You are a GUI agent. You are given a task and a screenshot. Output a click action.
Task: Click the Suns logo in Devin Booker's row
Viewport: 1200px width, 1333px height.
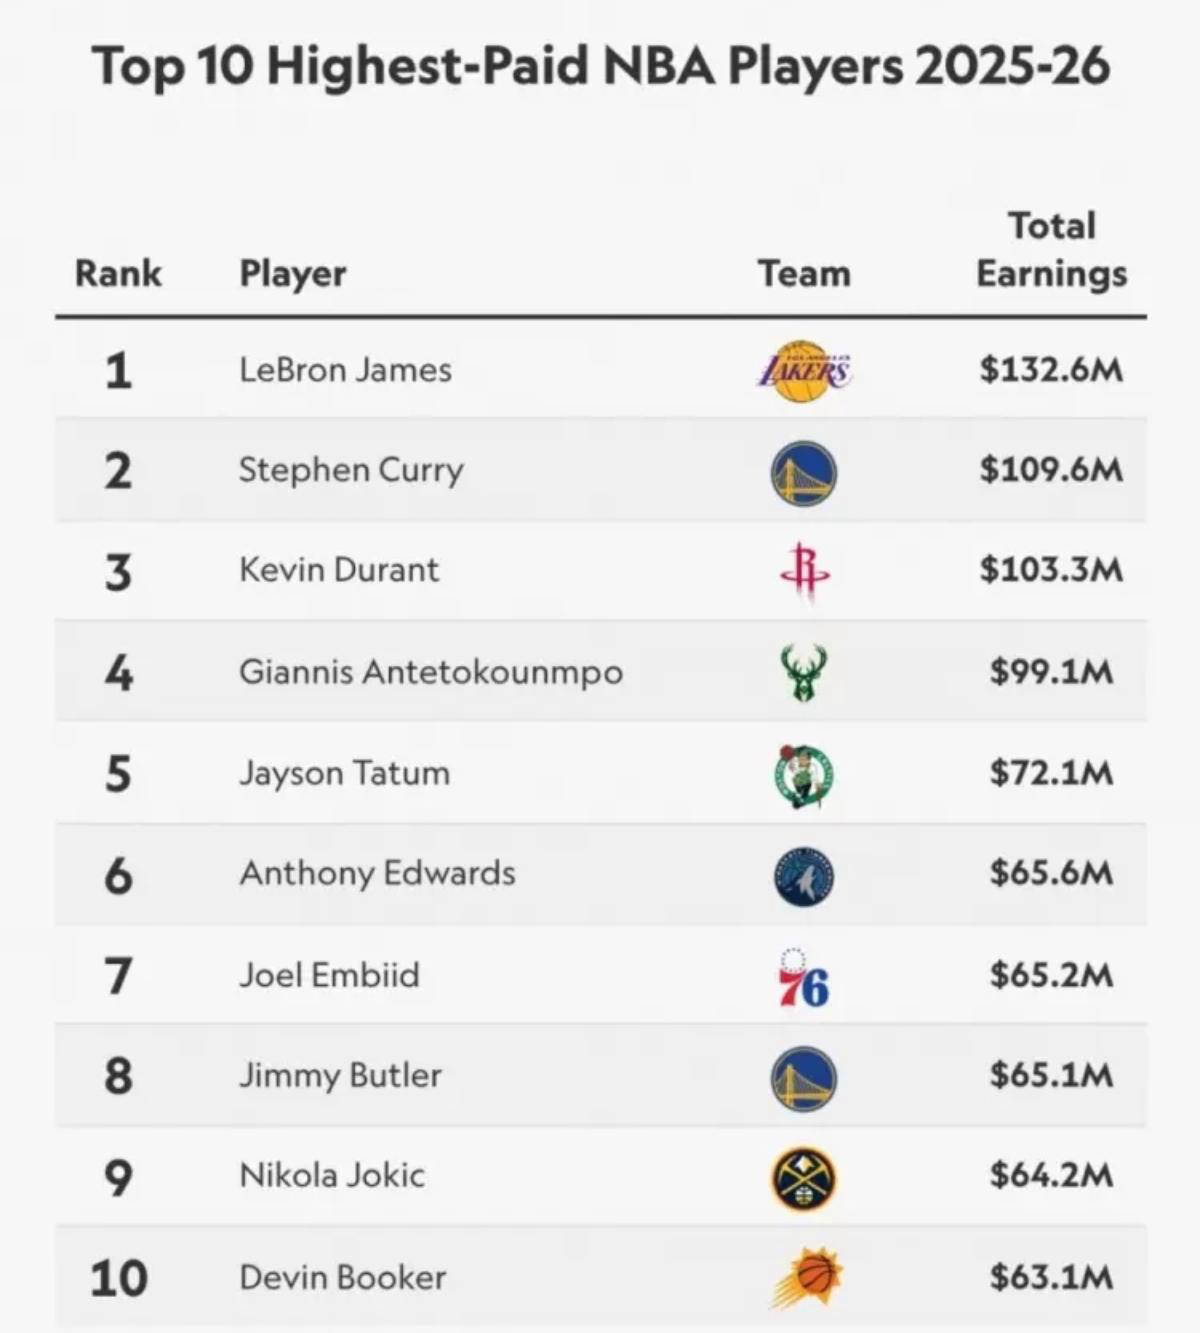click(806, 1279)
